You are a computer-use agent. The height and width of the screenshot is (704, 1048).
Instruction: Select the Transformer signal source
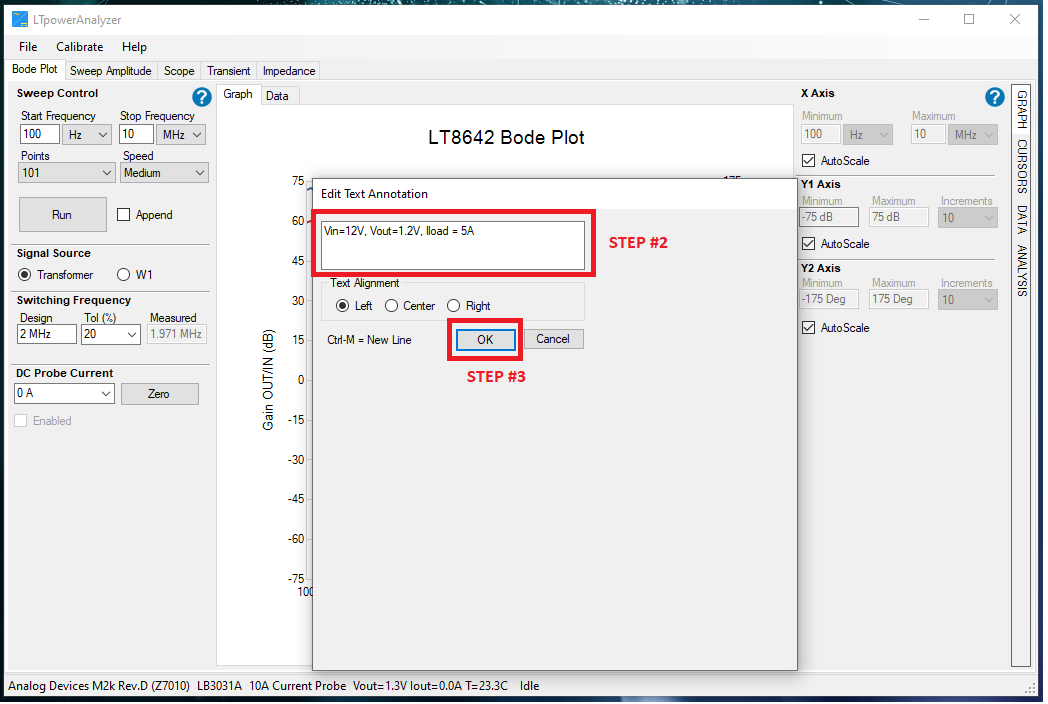[25, 275]
